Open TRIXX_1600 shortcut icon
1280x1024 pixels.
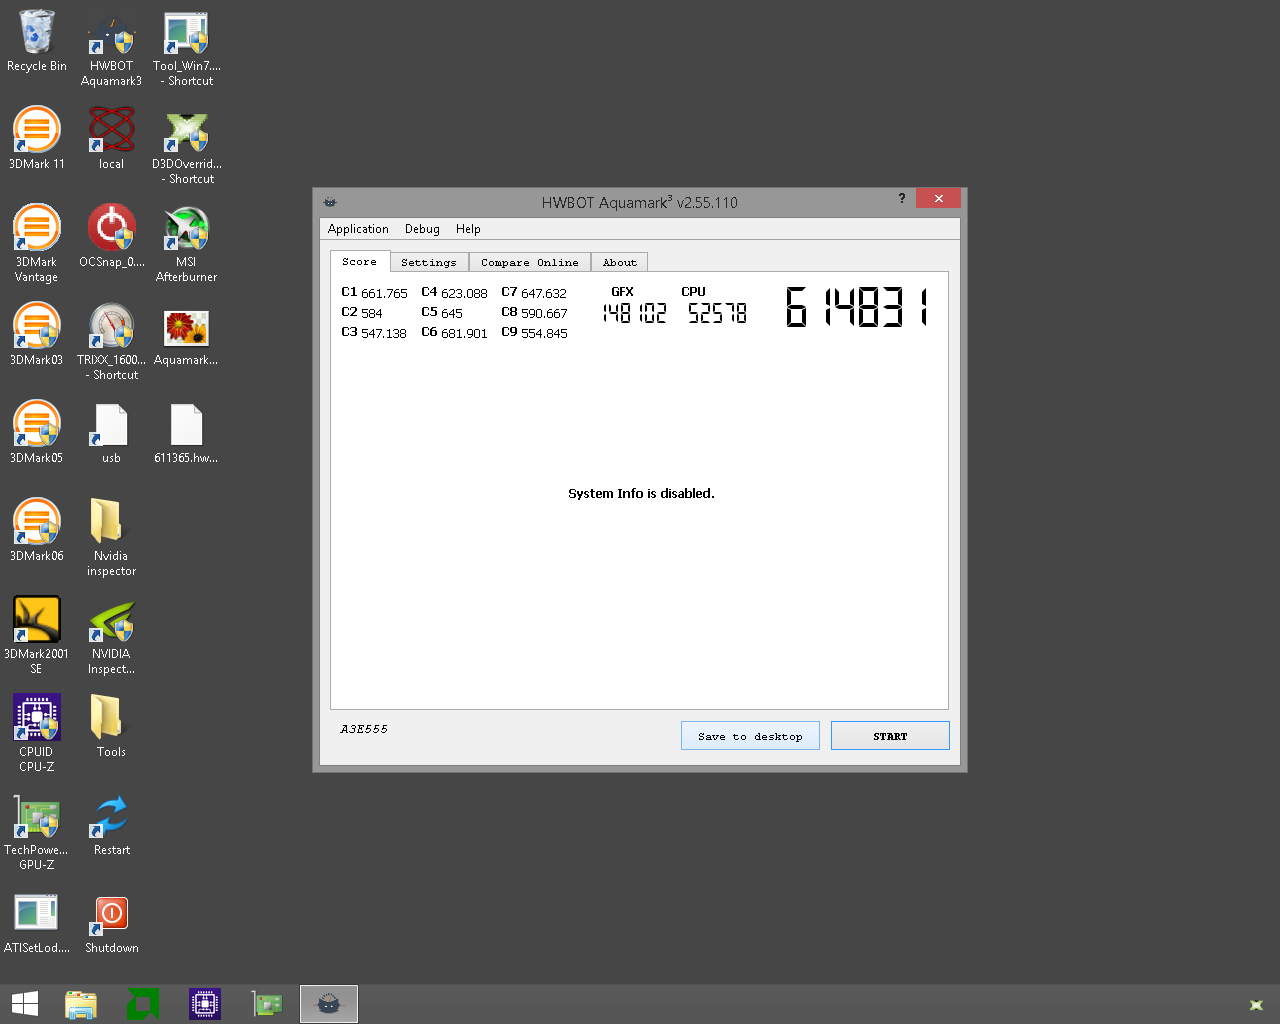tap(111, 342)
